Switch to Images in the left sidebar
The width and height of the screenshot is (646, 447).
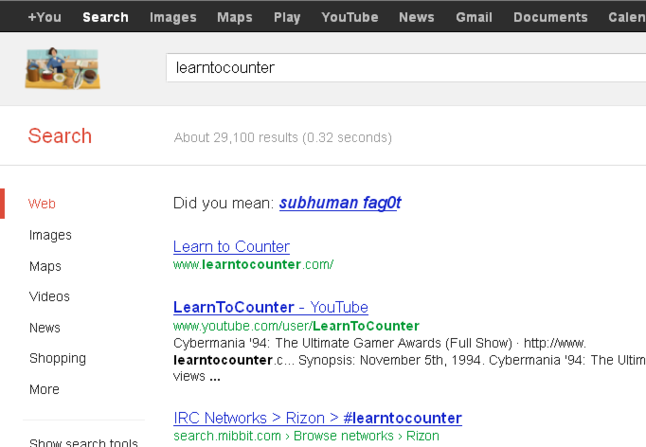[50, 235]
